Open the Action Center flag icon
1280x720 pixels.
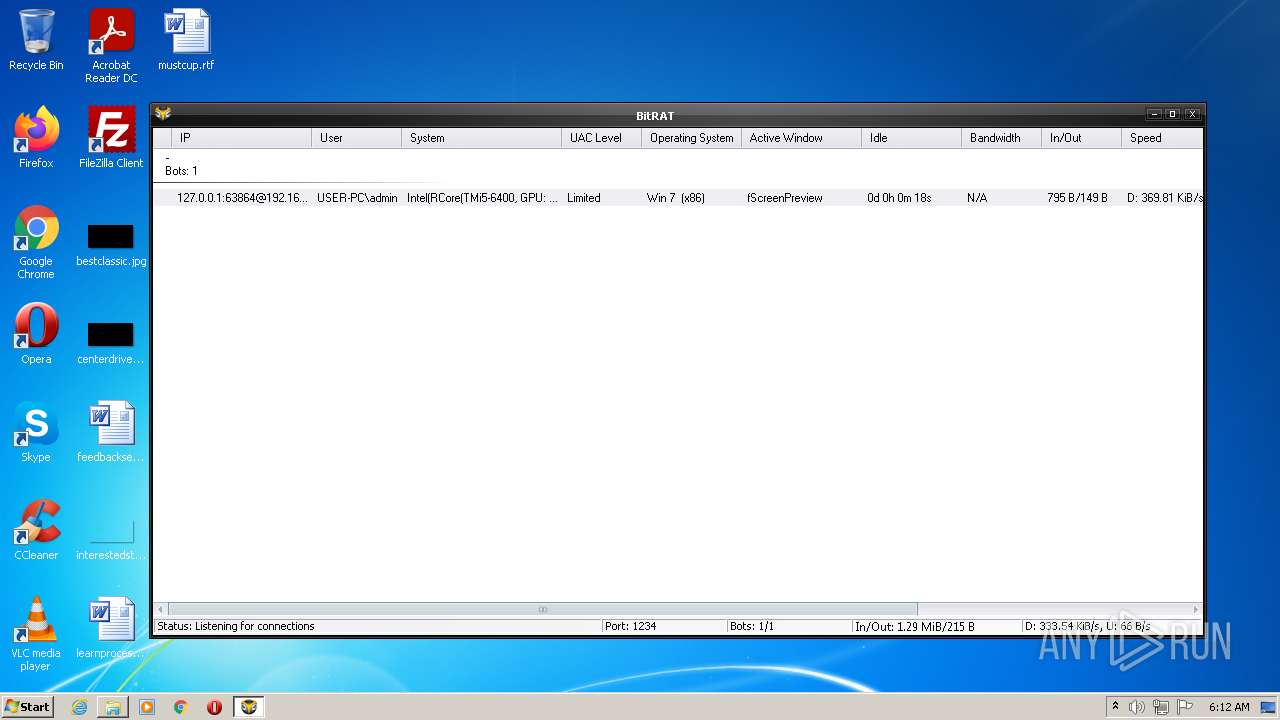1185,707
